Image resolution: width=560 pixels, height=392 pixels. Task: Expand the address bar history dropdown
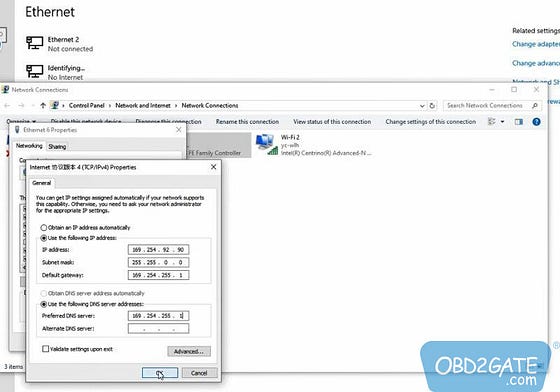pyautogui.click(x=422, y=106)
